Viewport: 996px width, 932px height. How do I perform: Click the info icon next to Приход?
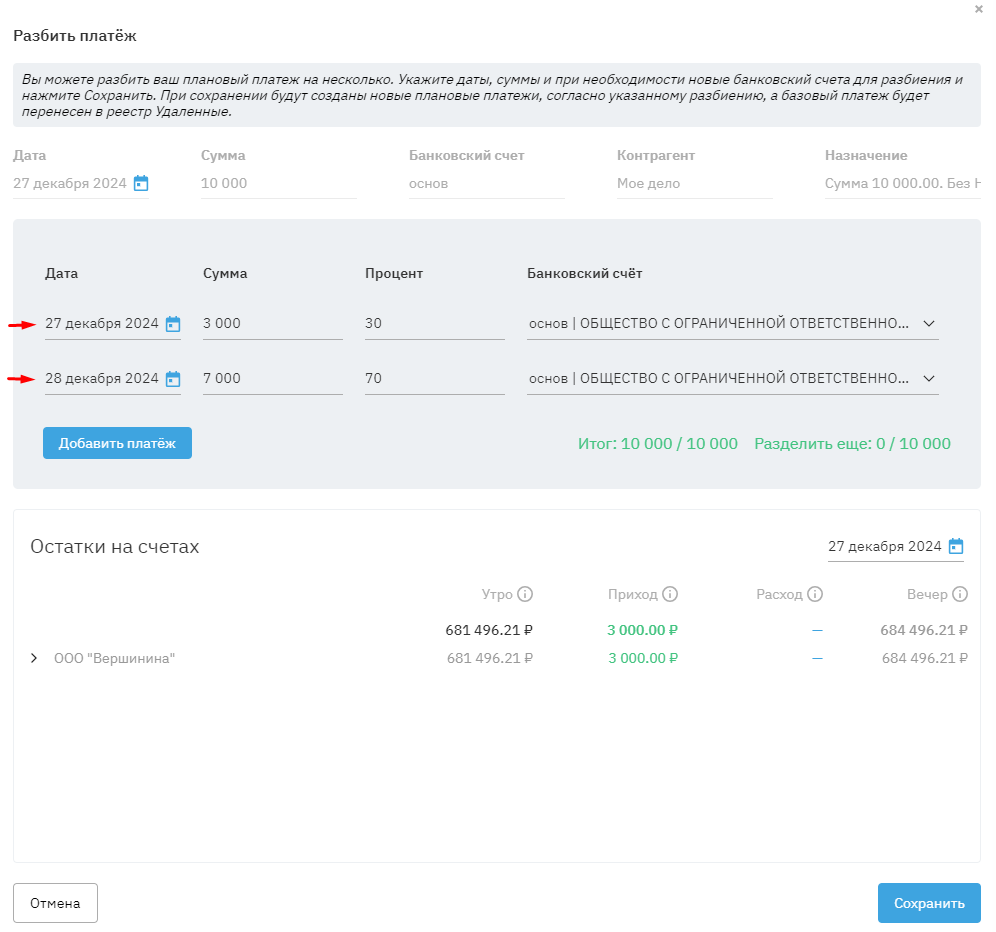click(670, 594)
